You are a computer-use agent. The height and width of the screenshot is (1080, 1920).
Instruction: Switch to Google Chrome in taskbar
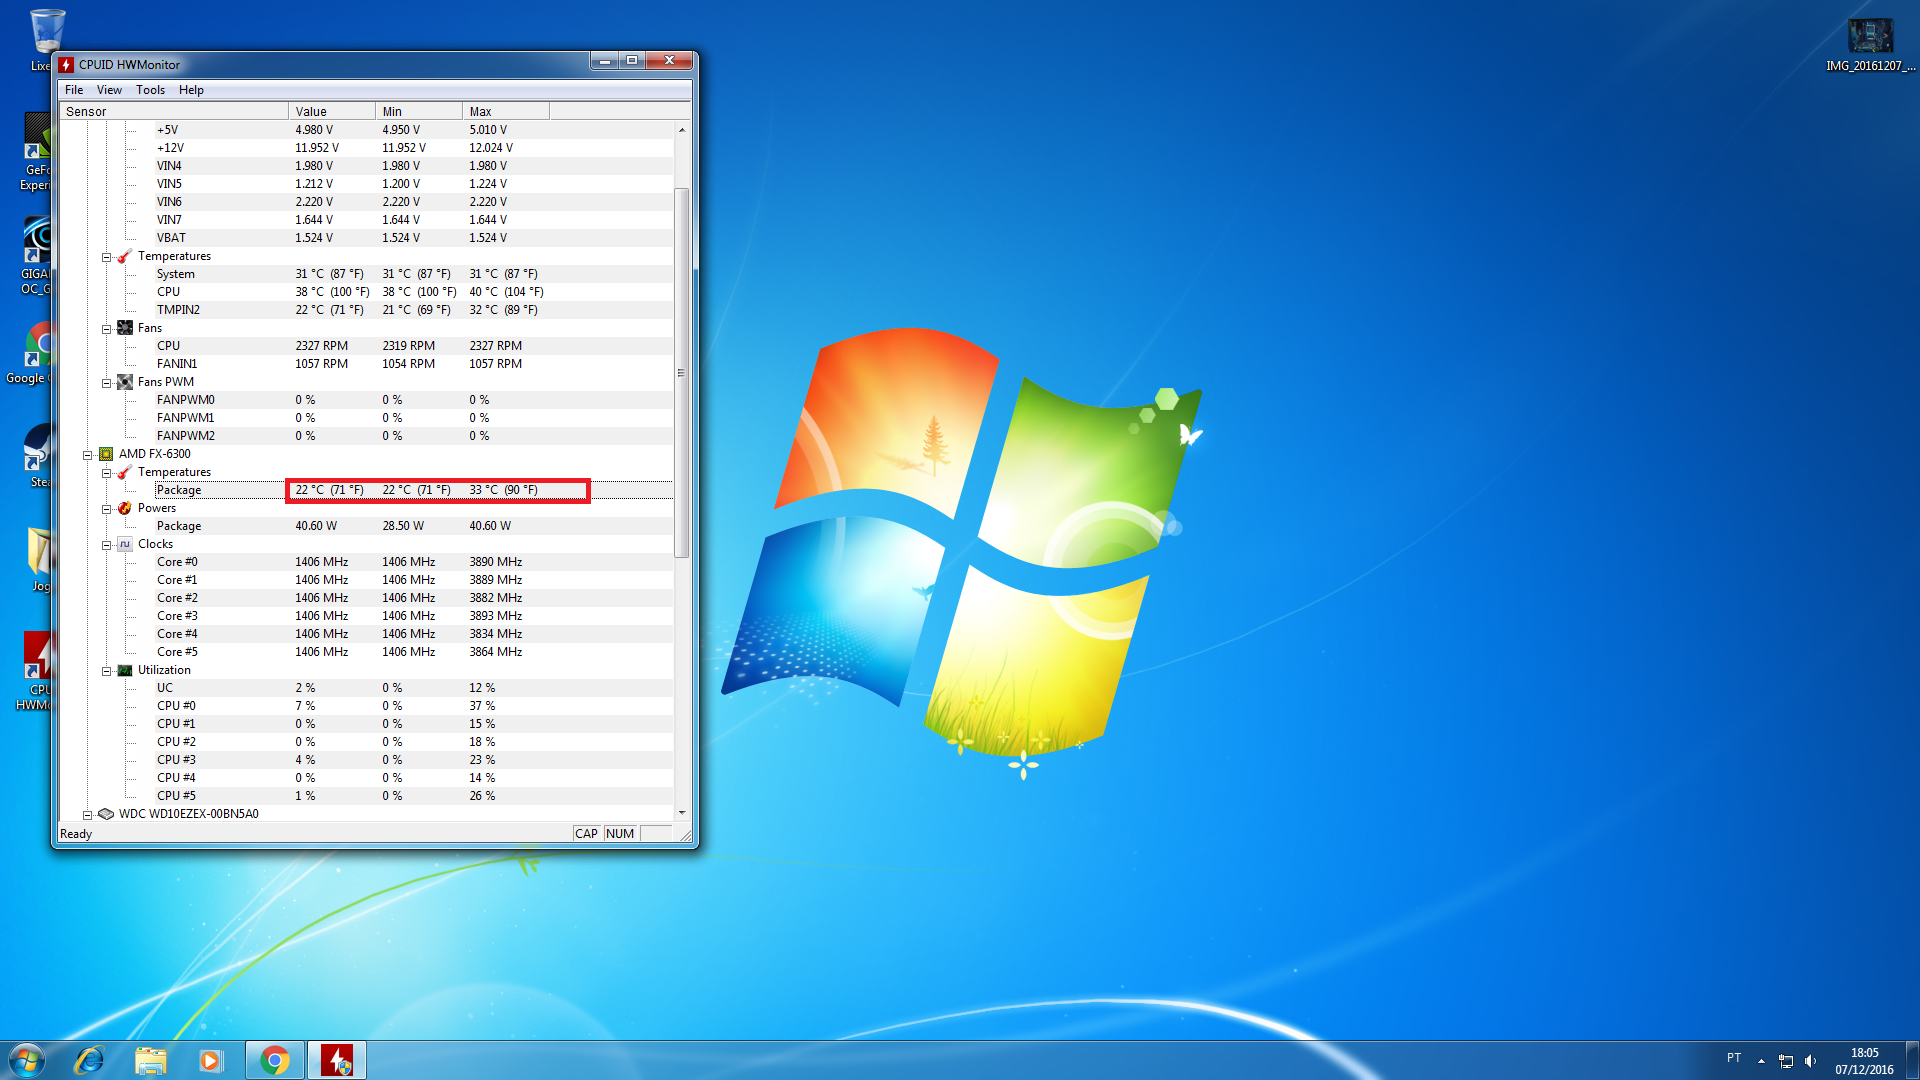tap(274, 1060)
